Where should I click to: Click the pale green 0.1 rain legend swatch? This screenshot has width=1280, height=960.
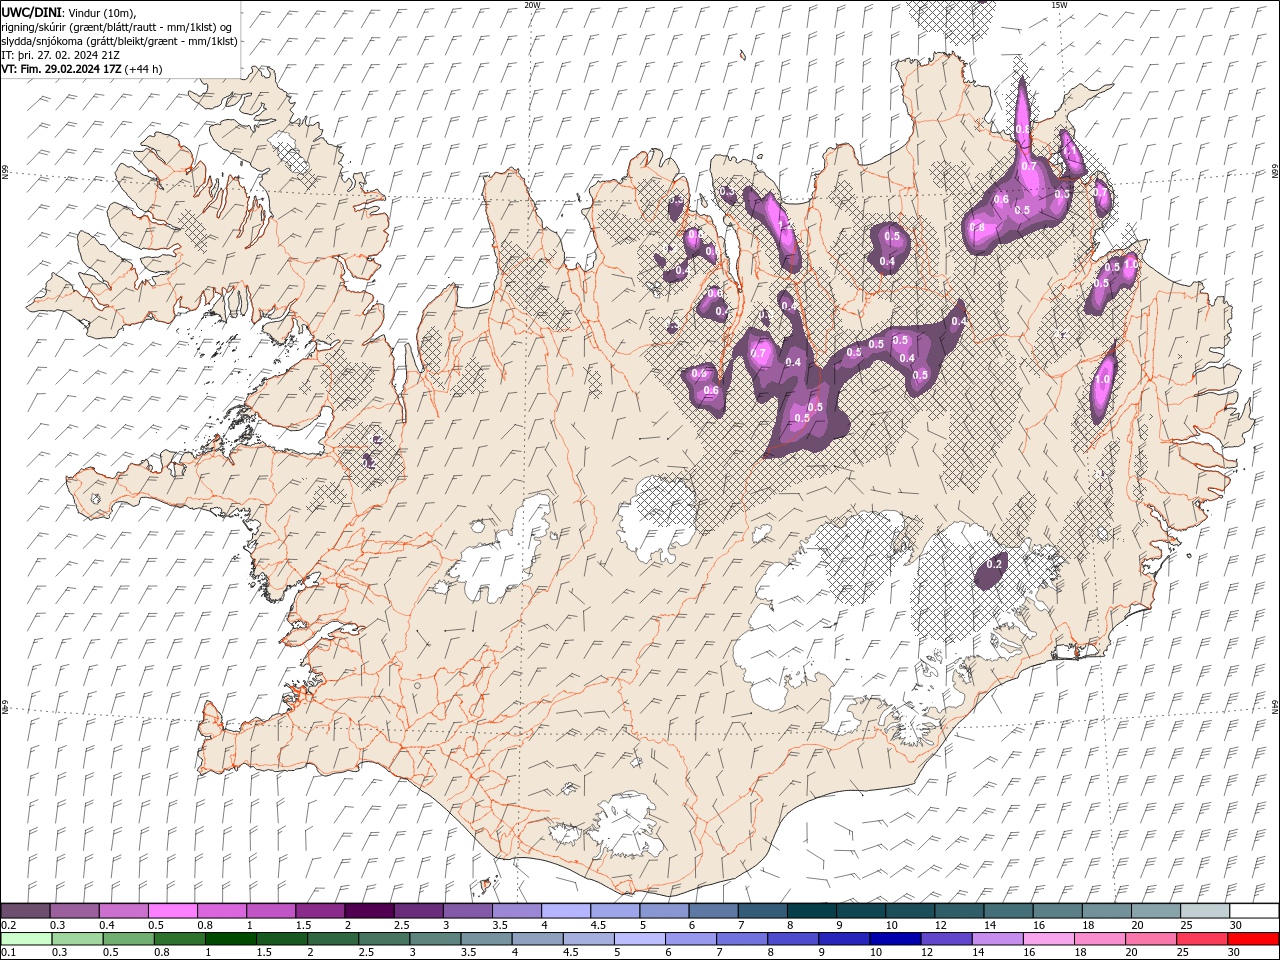click(25, 939)
